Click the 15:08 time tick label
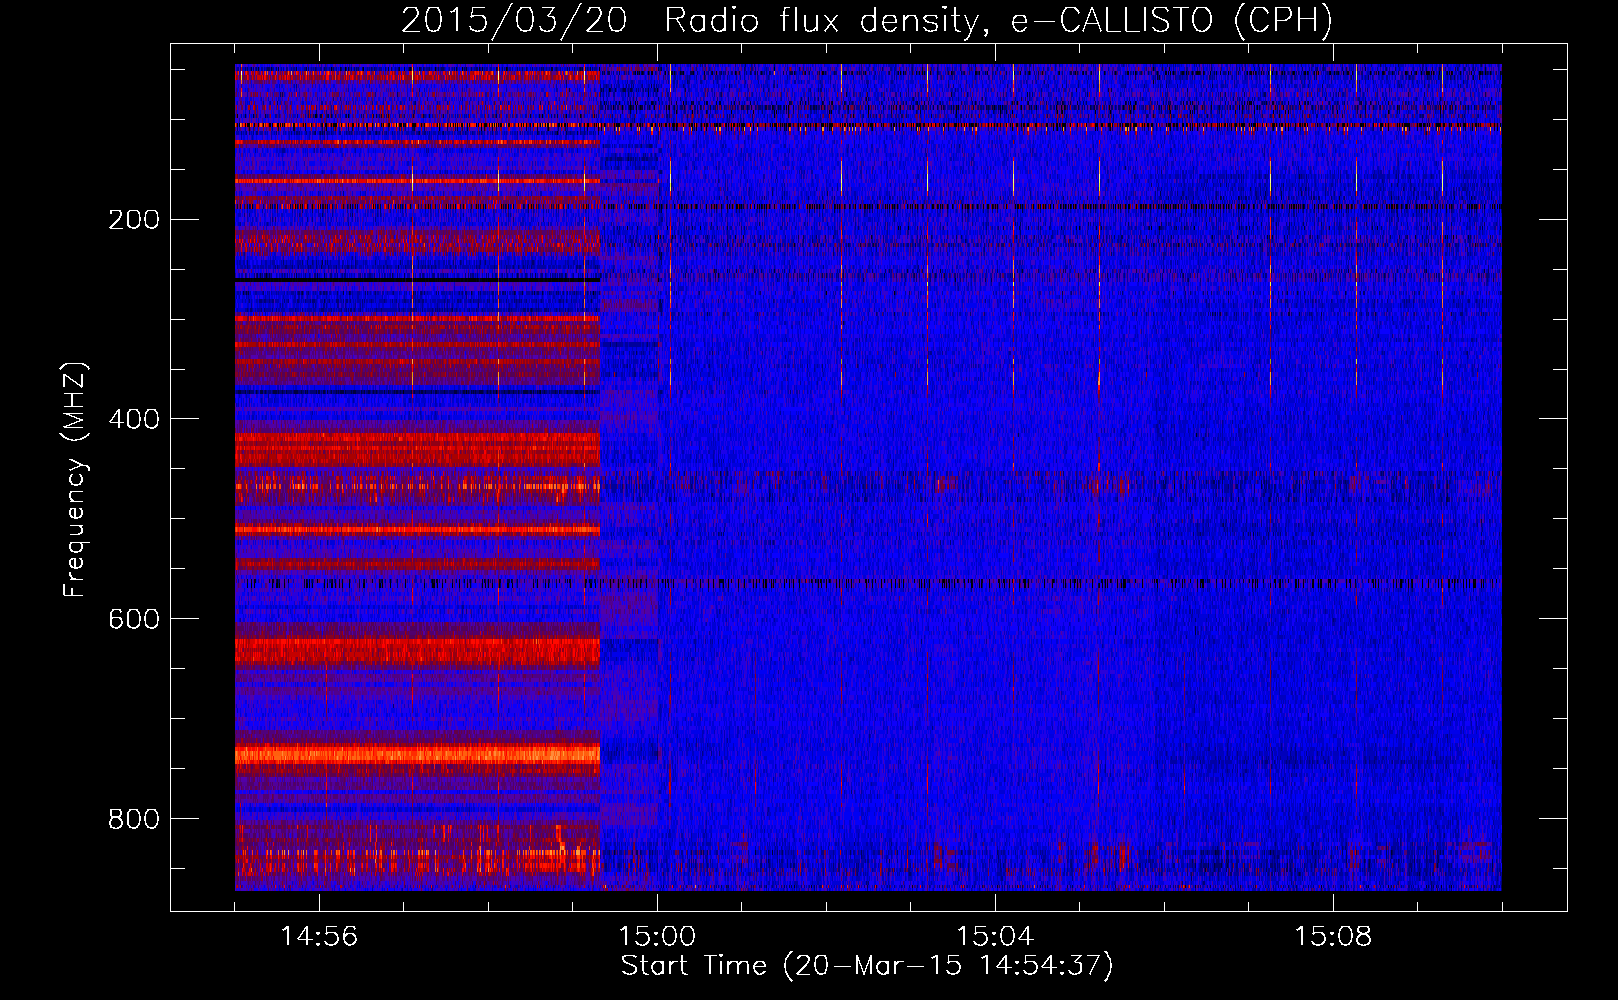1618x1000 pixels. click(x=1333, y=937)
